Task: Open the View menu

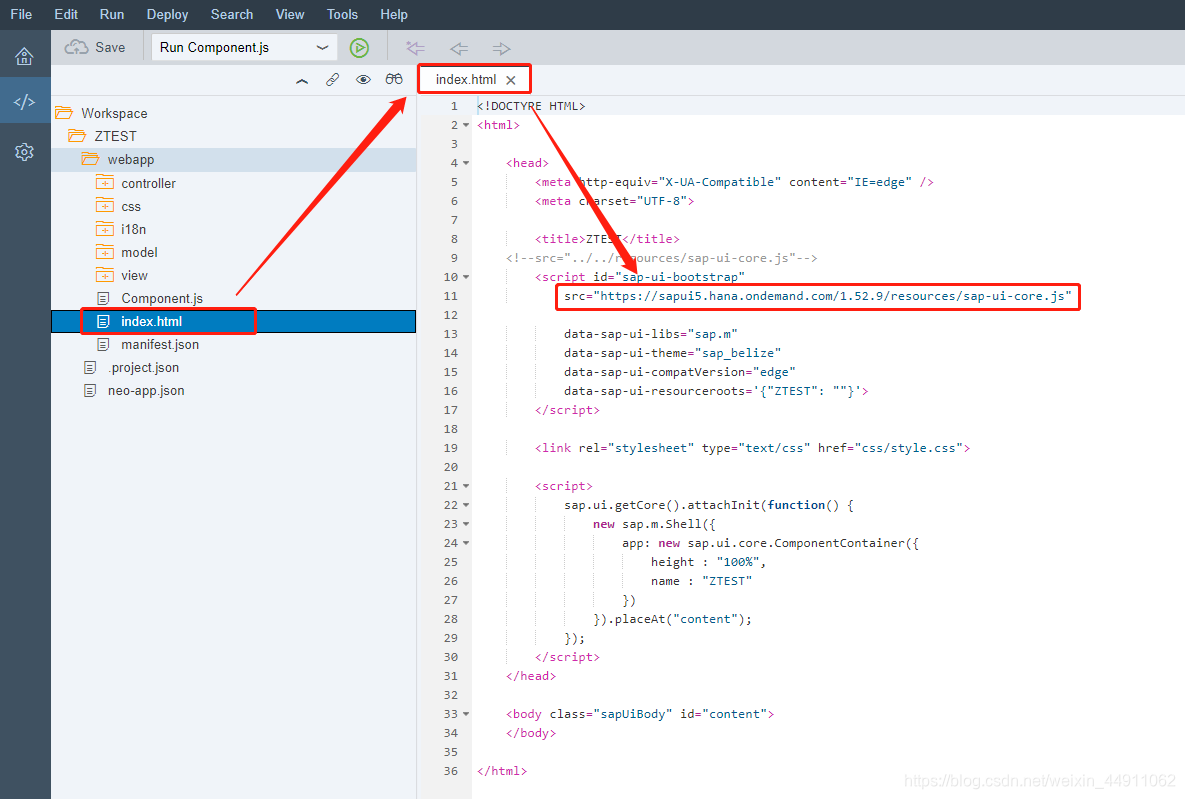Action: coord(290,14)
